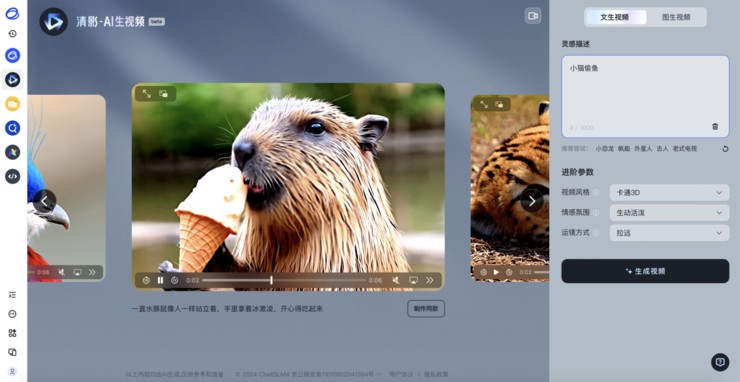Screen dimensions: 740x382
Task: Open the yellow folder icon in sidebar
Action: pyautogui.click(x=12, y=103)
